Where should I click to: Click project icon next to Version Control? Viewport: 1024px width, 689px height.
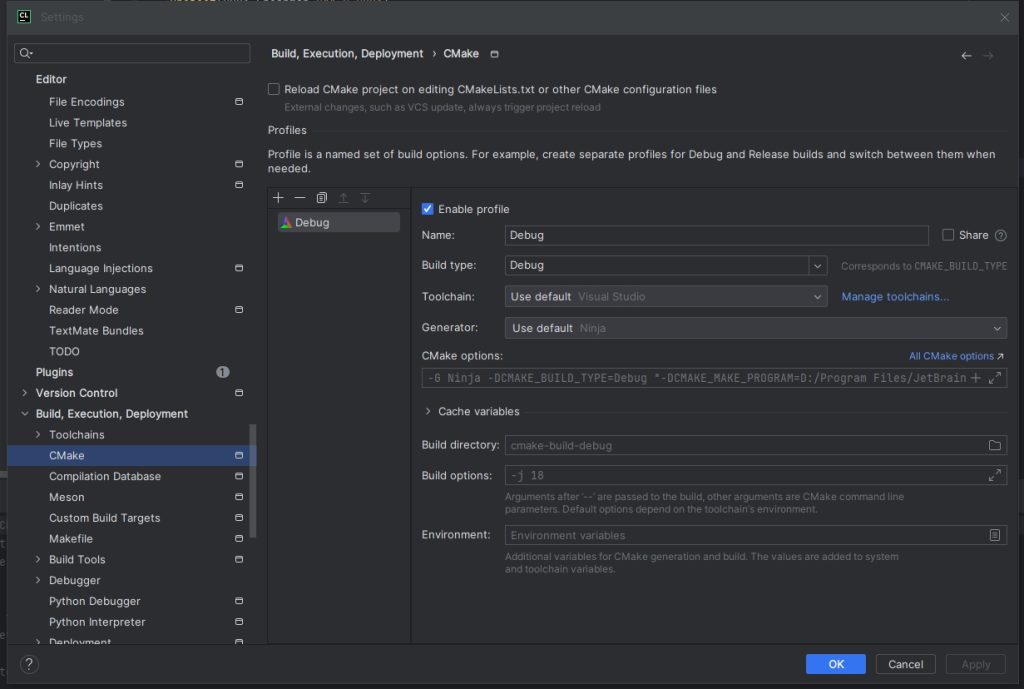click(239, 393)
